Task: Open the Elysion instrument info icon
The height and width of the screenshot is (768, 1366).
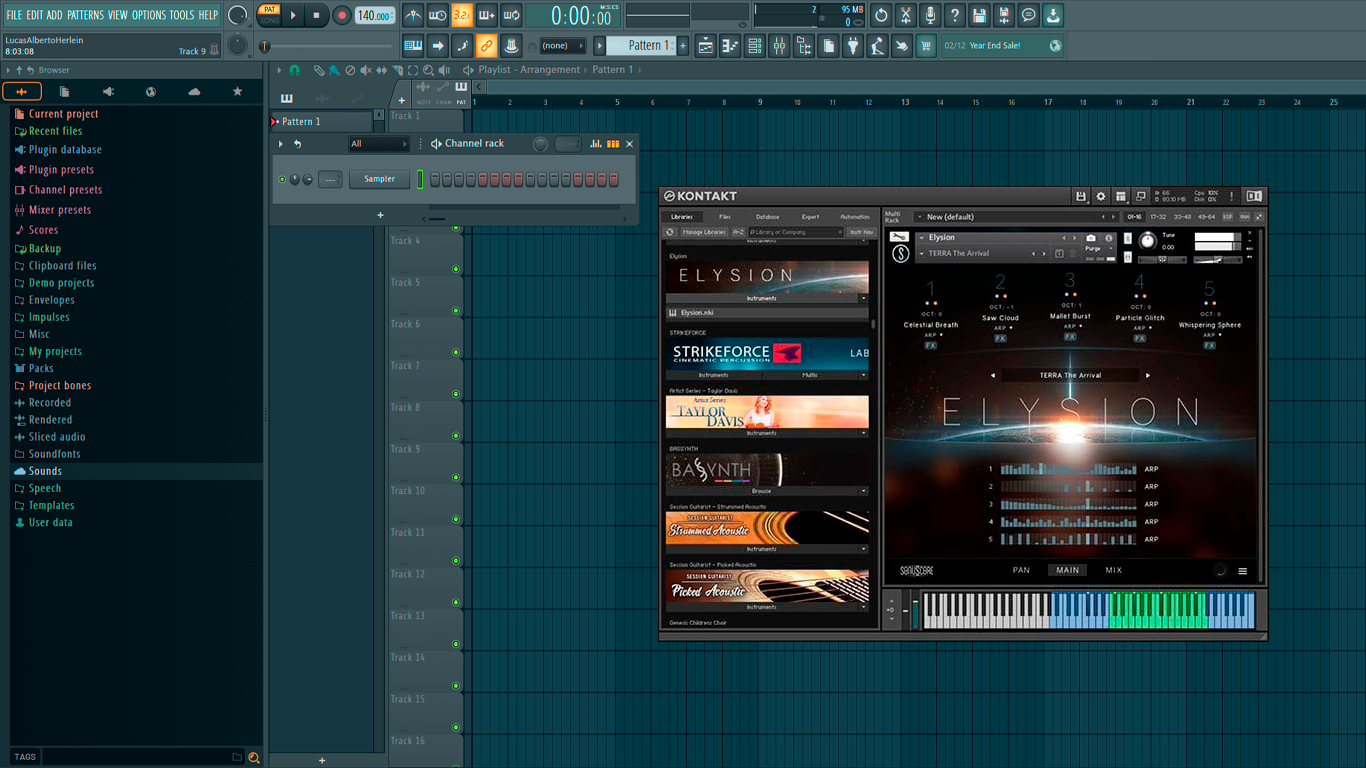Action: 1109,238
